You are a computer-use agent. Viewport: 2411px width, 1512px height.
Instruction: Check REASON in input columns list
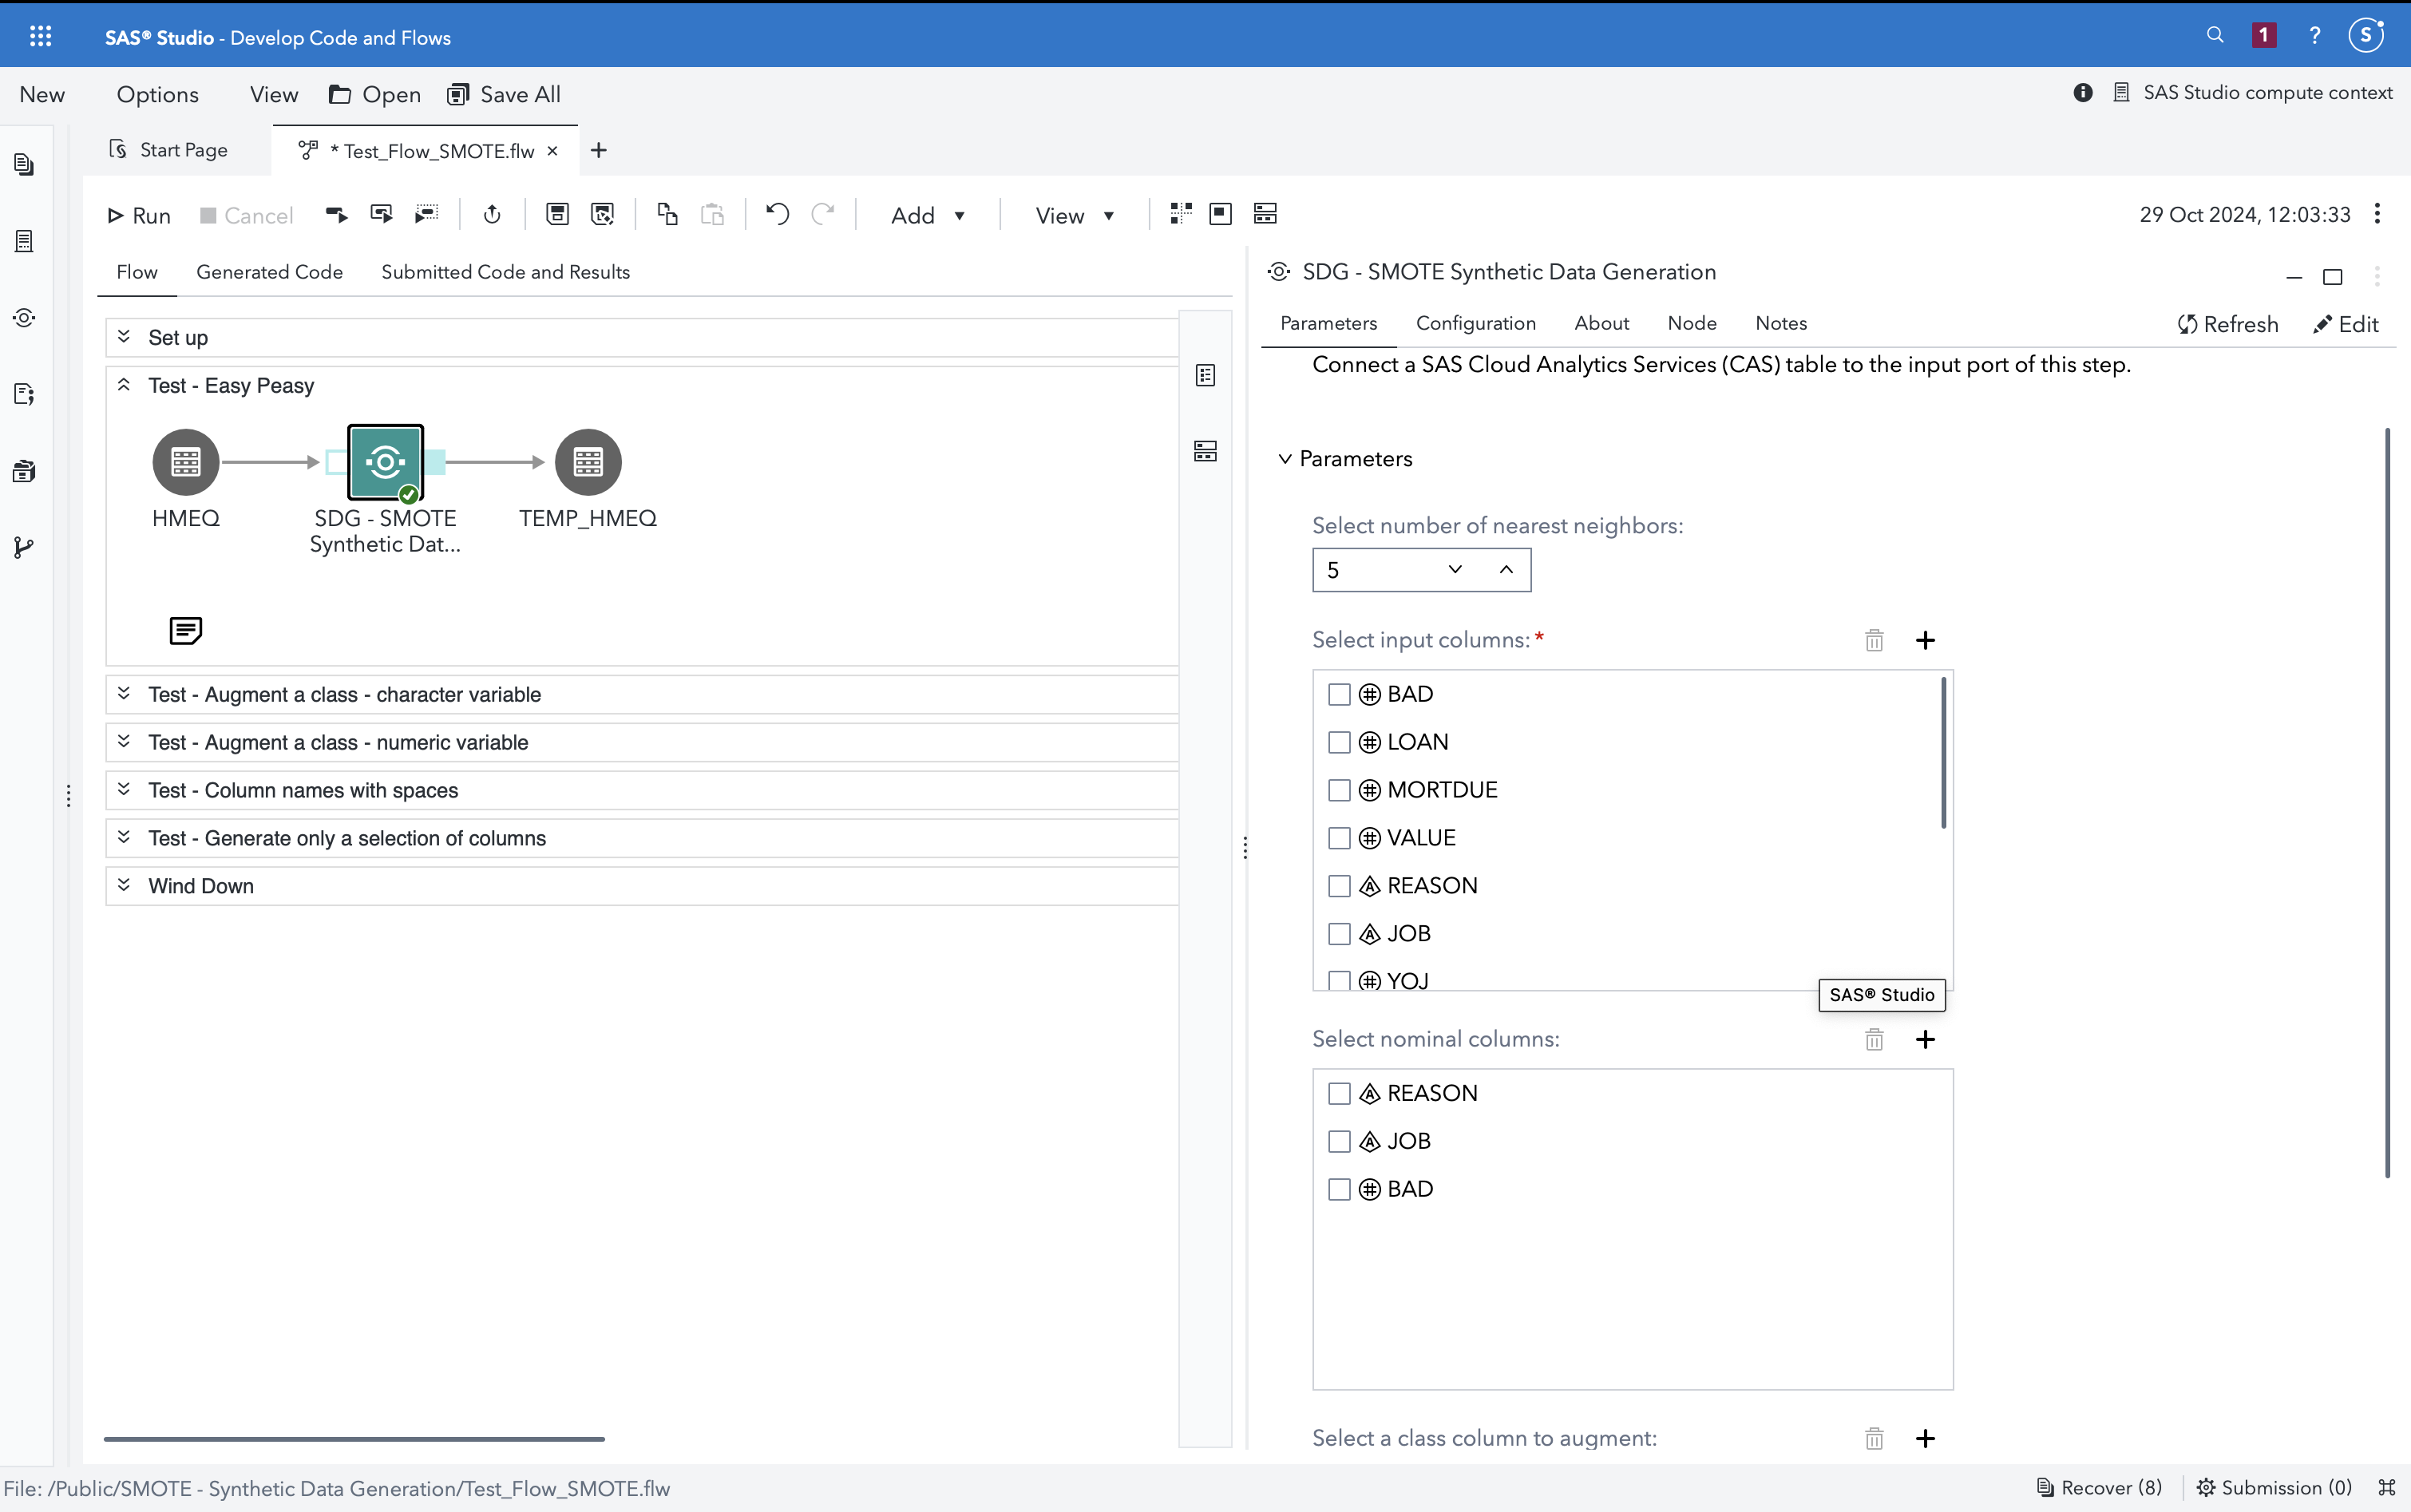pos(1339,886)
